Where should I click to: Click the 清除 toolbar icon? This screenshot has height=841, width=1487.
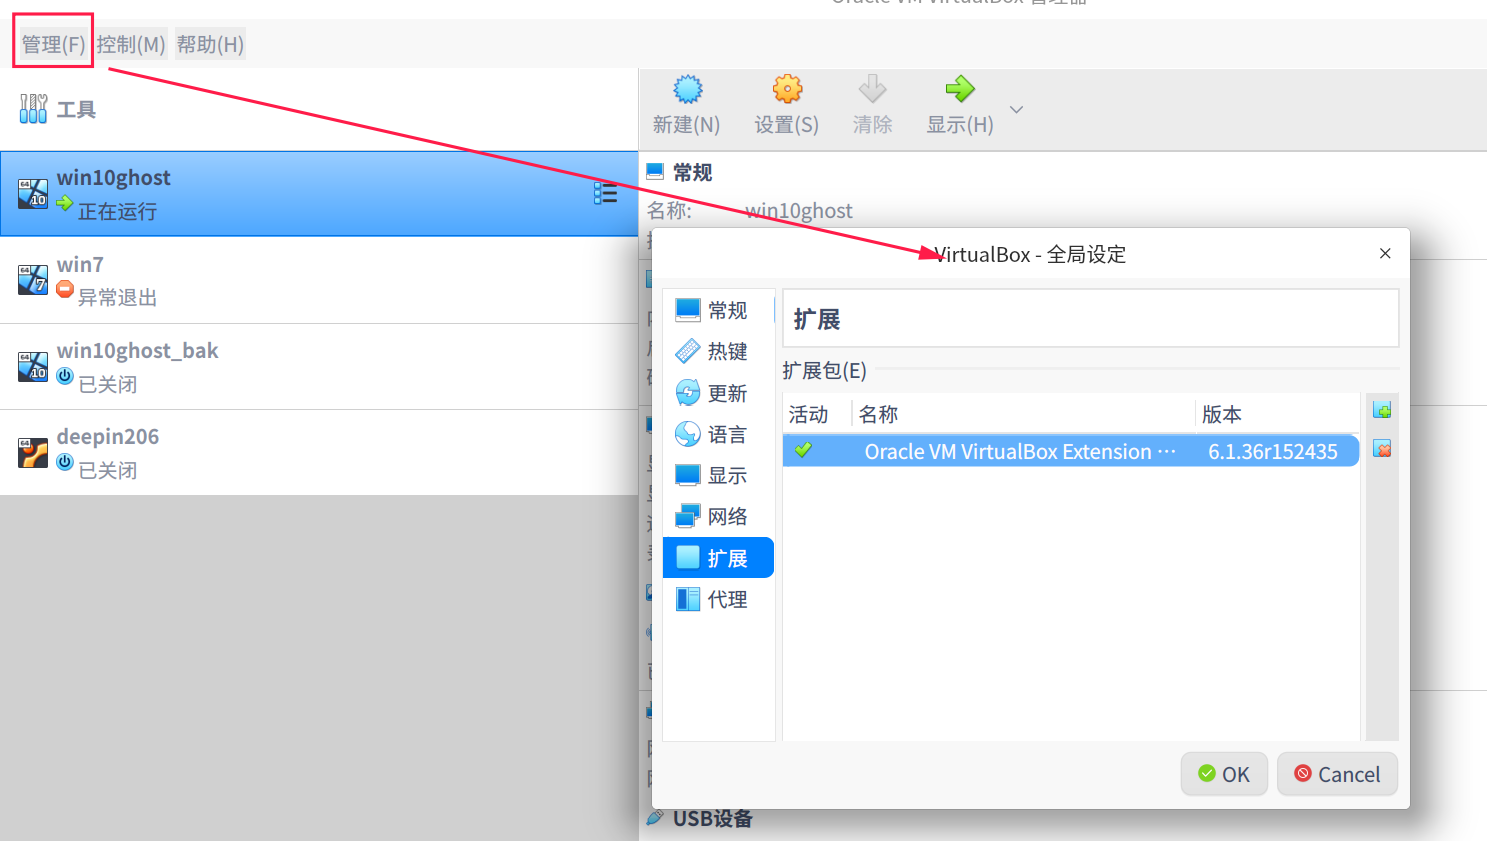872,89
